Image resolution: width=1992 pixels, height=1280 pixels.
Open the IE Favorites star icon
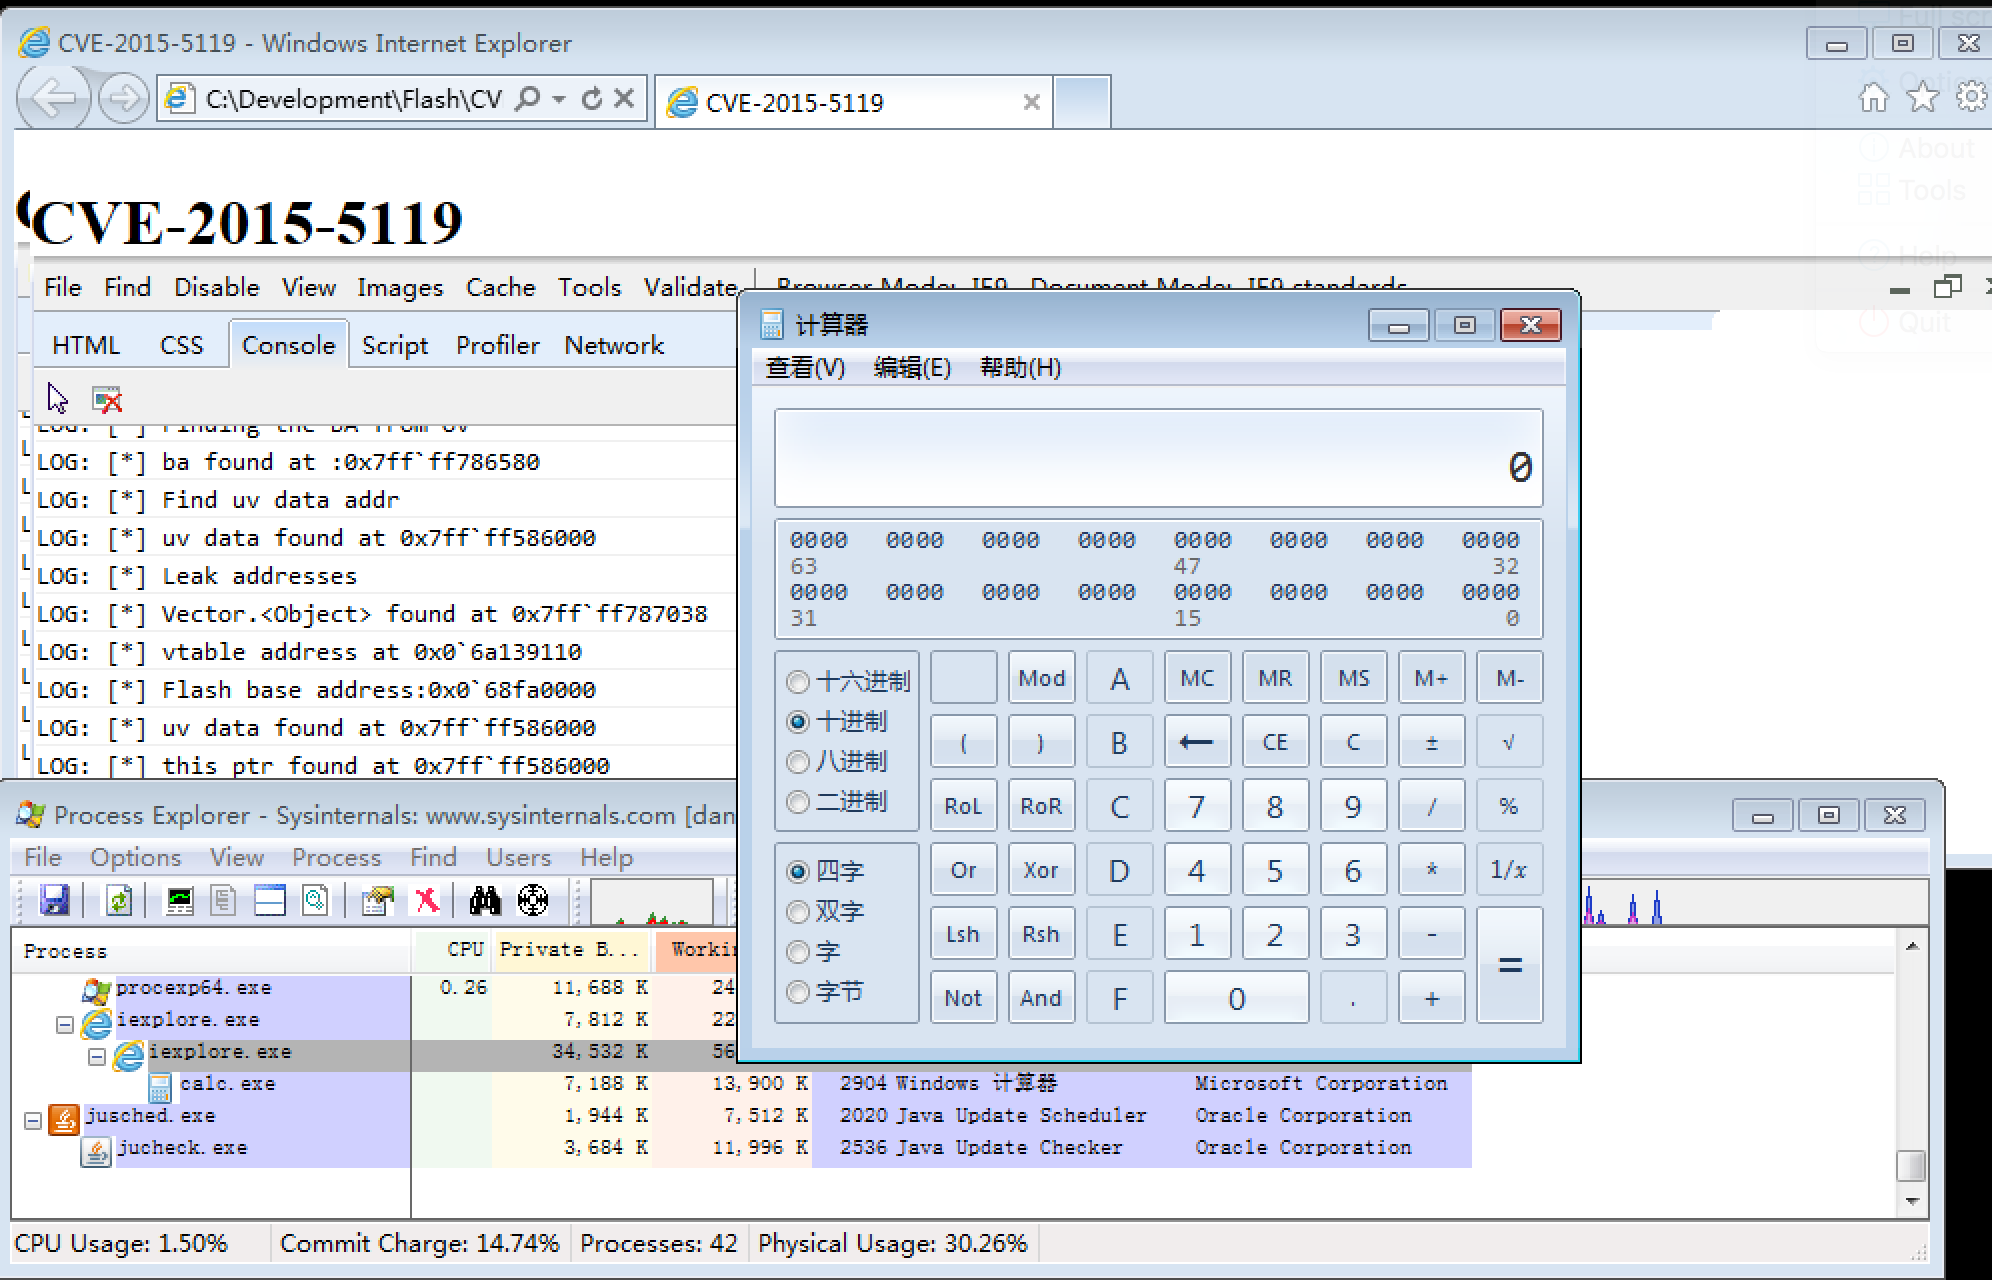click(x=1922, y=97)
